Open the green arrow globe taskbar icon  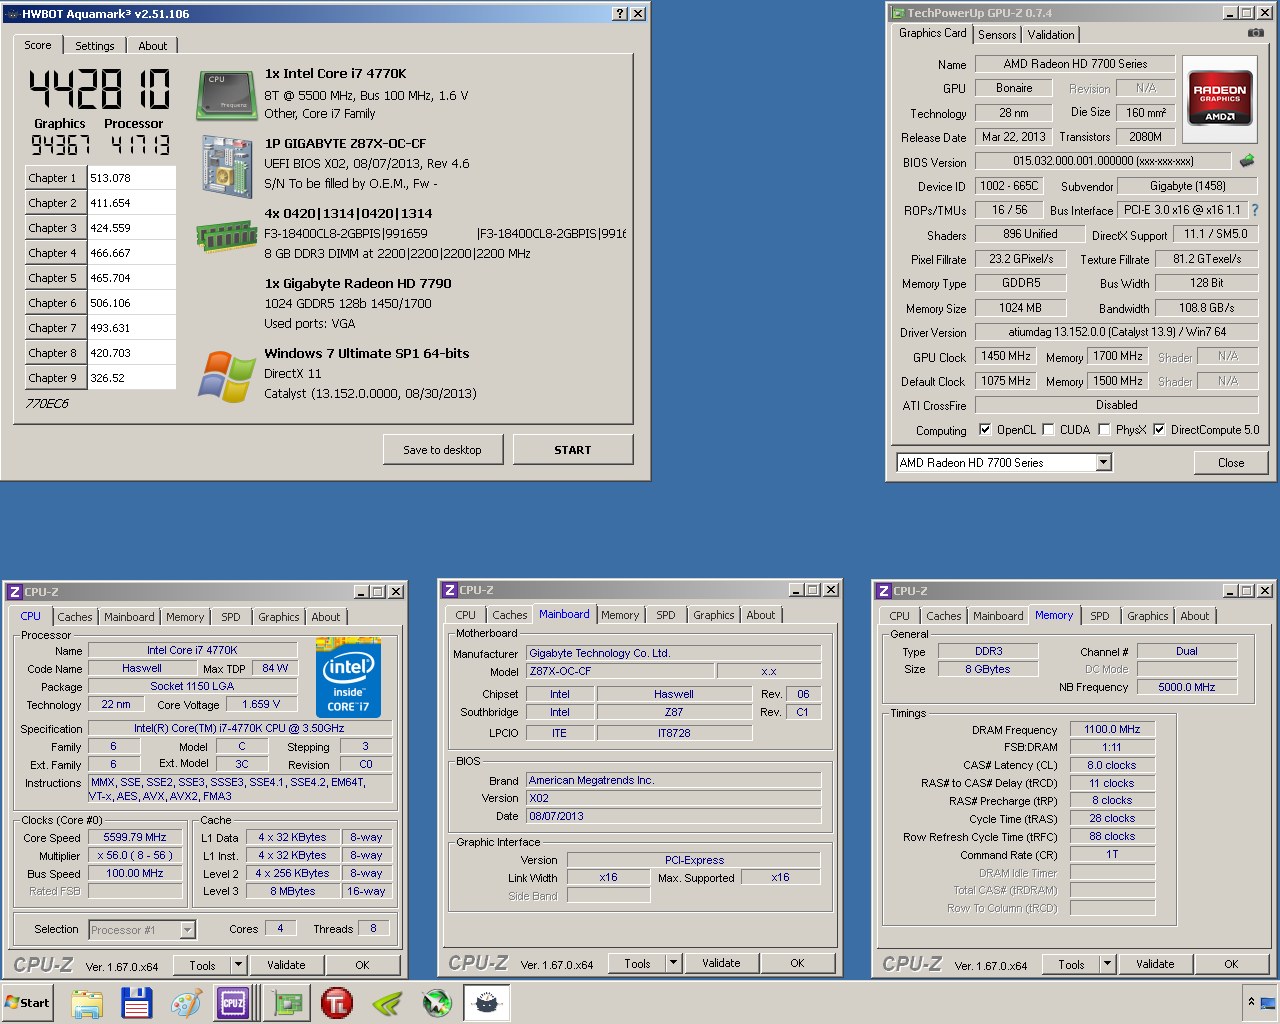point(437,1003)
